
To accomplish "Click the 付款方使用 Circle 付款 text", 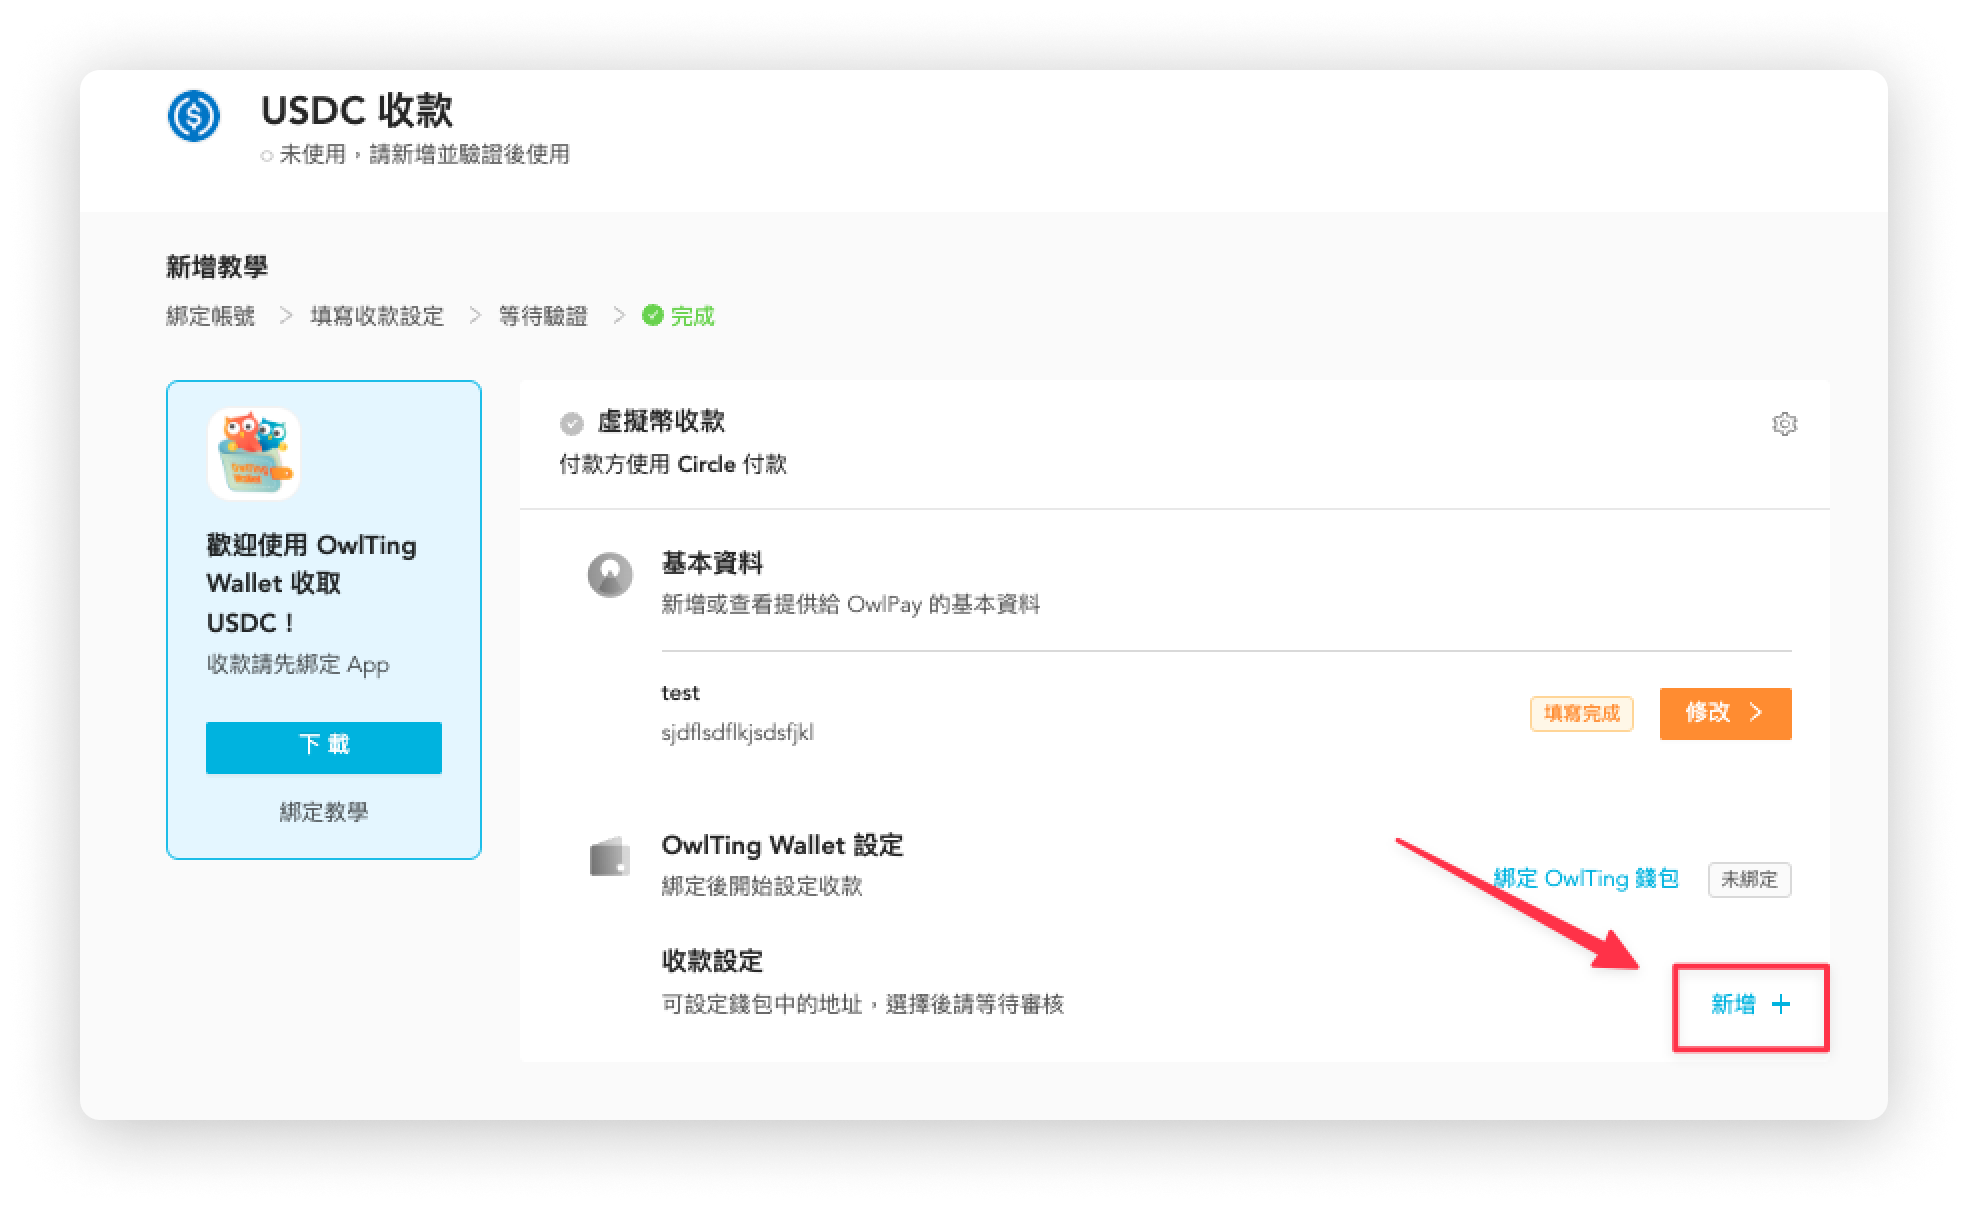I will [x=673, y=464].
